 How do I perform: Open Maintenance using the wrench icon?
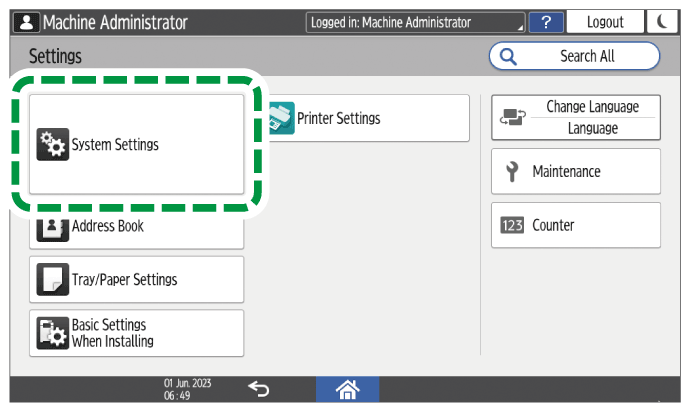click(512, 172)
